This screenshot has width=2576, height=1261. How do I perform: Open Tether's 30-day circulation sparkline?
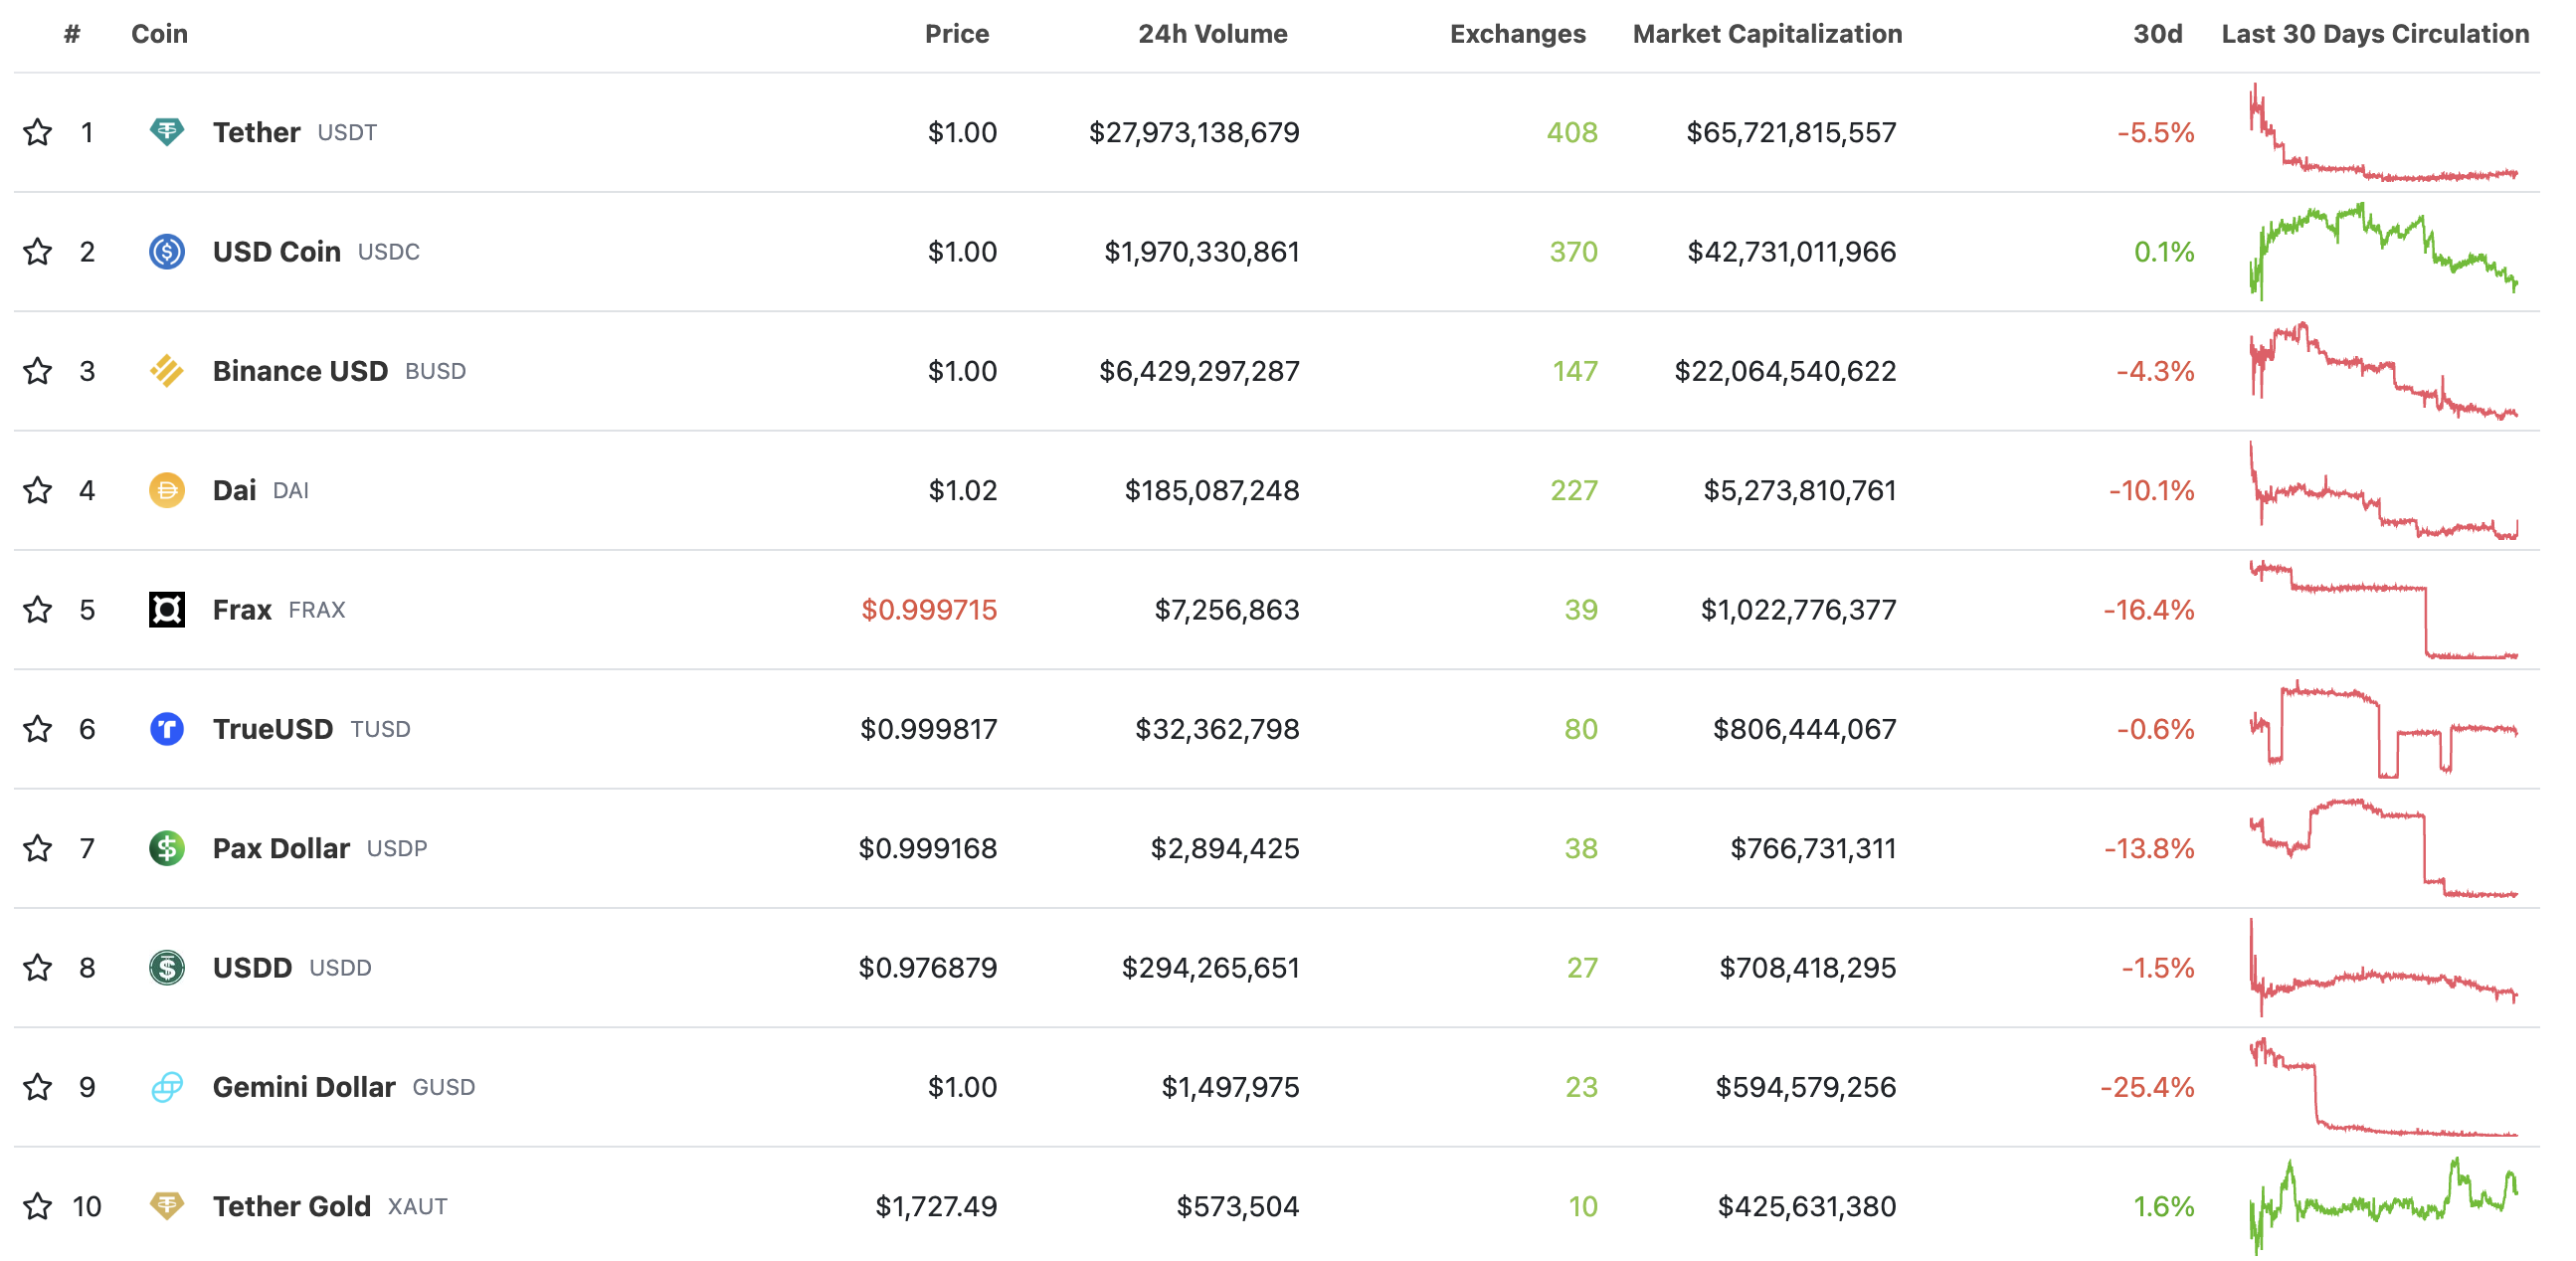point(2384,132)
